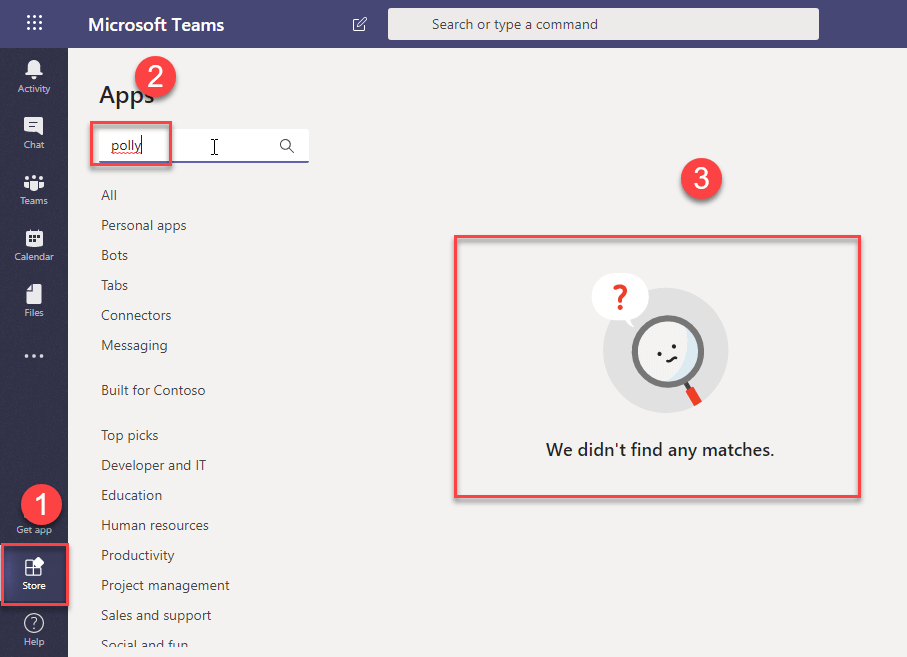Viewport: 907px width, 657px height.
Task: Select the All apps category
Action: coord(109,195)
